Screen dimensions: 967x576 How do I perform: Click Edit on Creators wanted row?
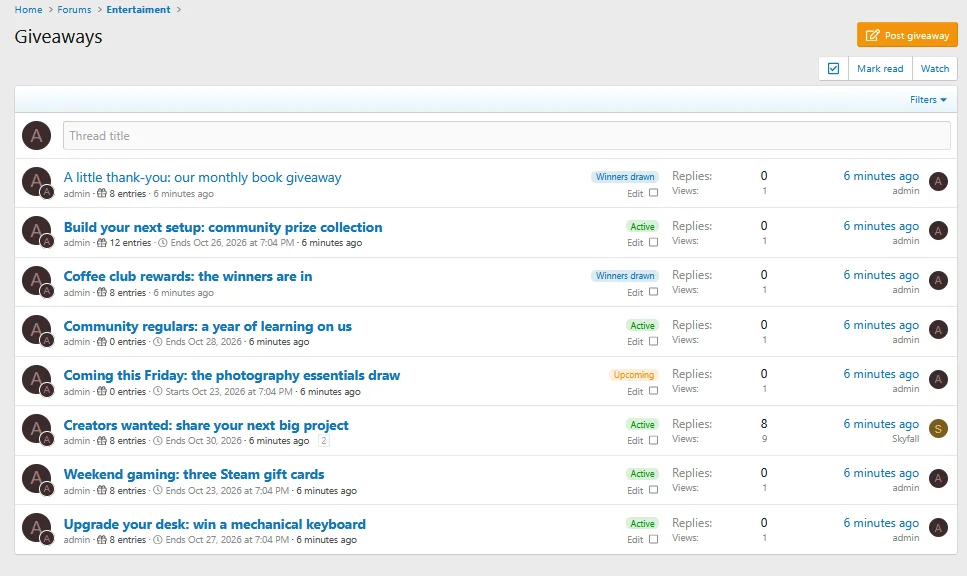pos(635,441)
